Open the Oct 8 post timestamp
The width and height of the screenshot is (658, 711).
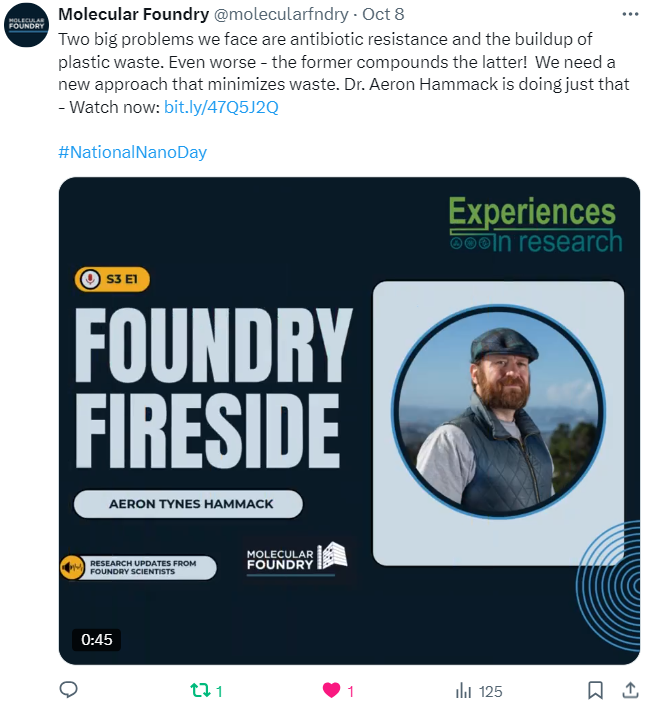[x=383, y=15]
